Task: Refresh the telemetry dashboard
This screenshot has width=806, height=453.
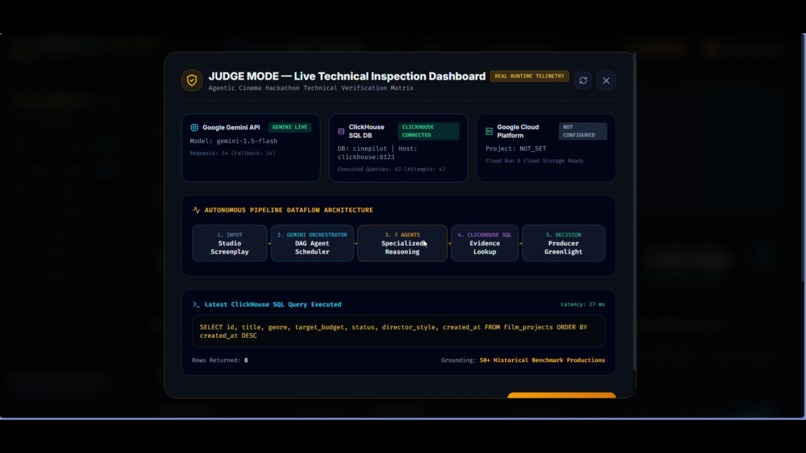Action: pos(583,80)
